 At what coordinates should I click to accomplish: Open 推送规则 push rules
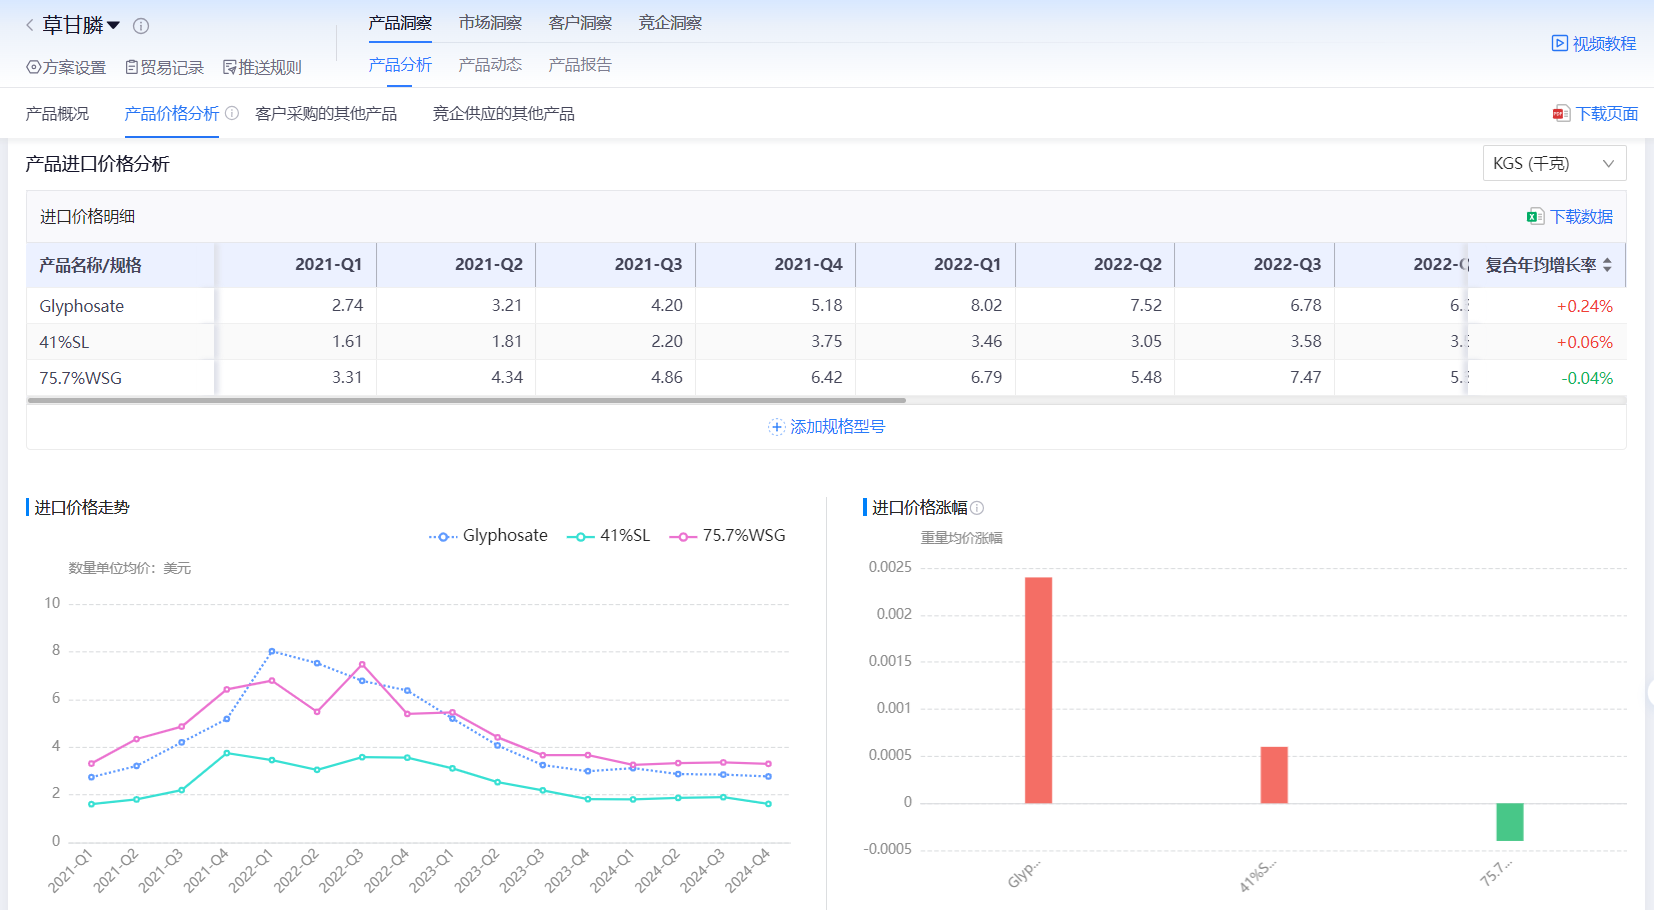click(262, 67)
